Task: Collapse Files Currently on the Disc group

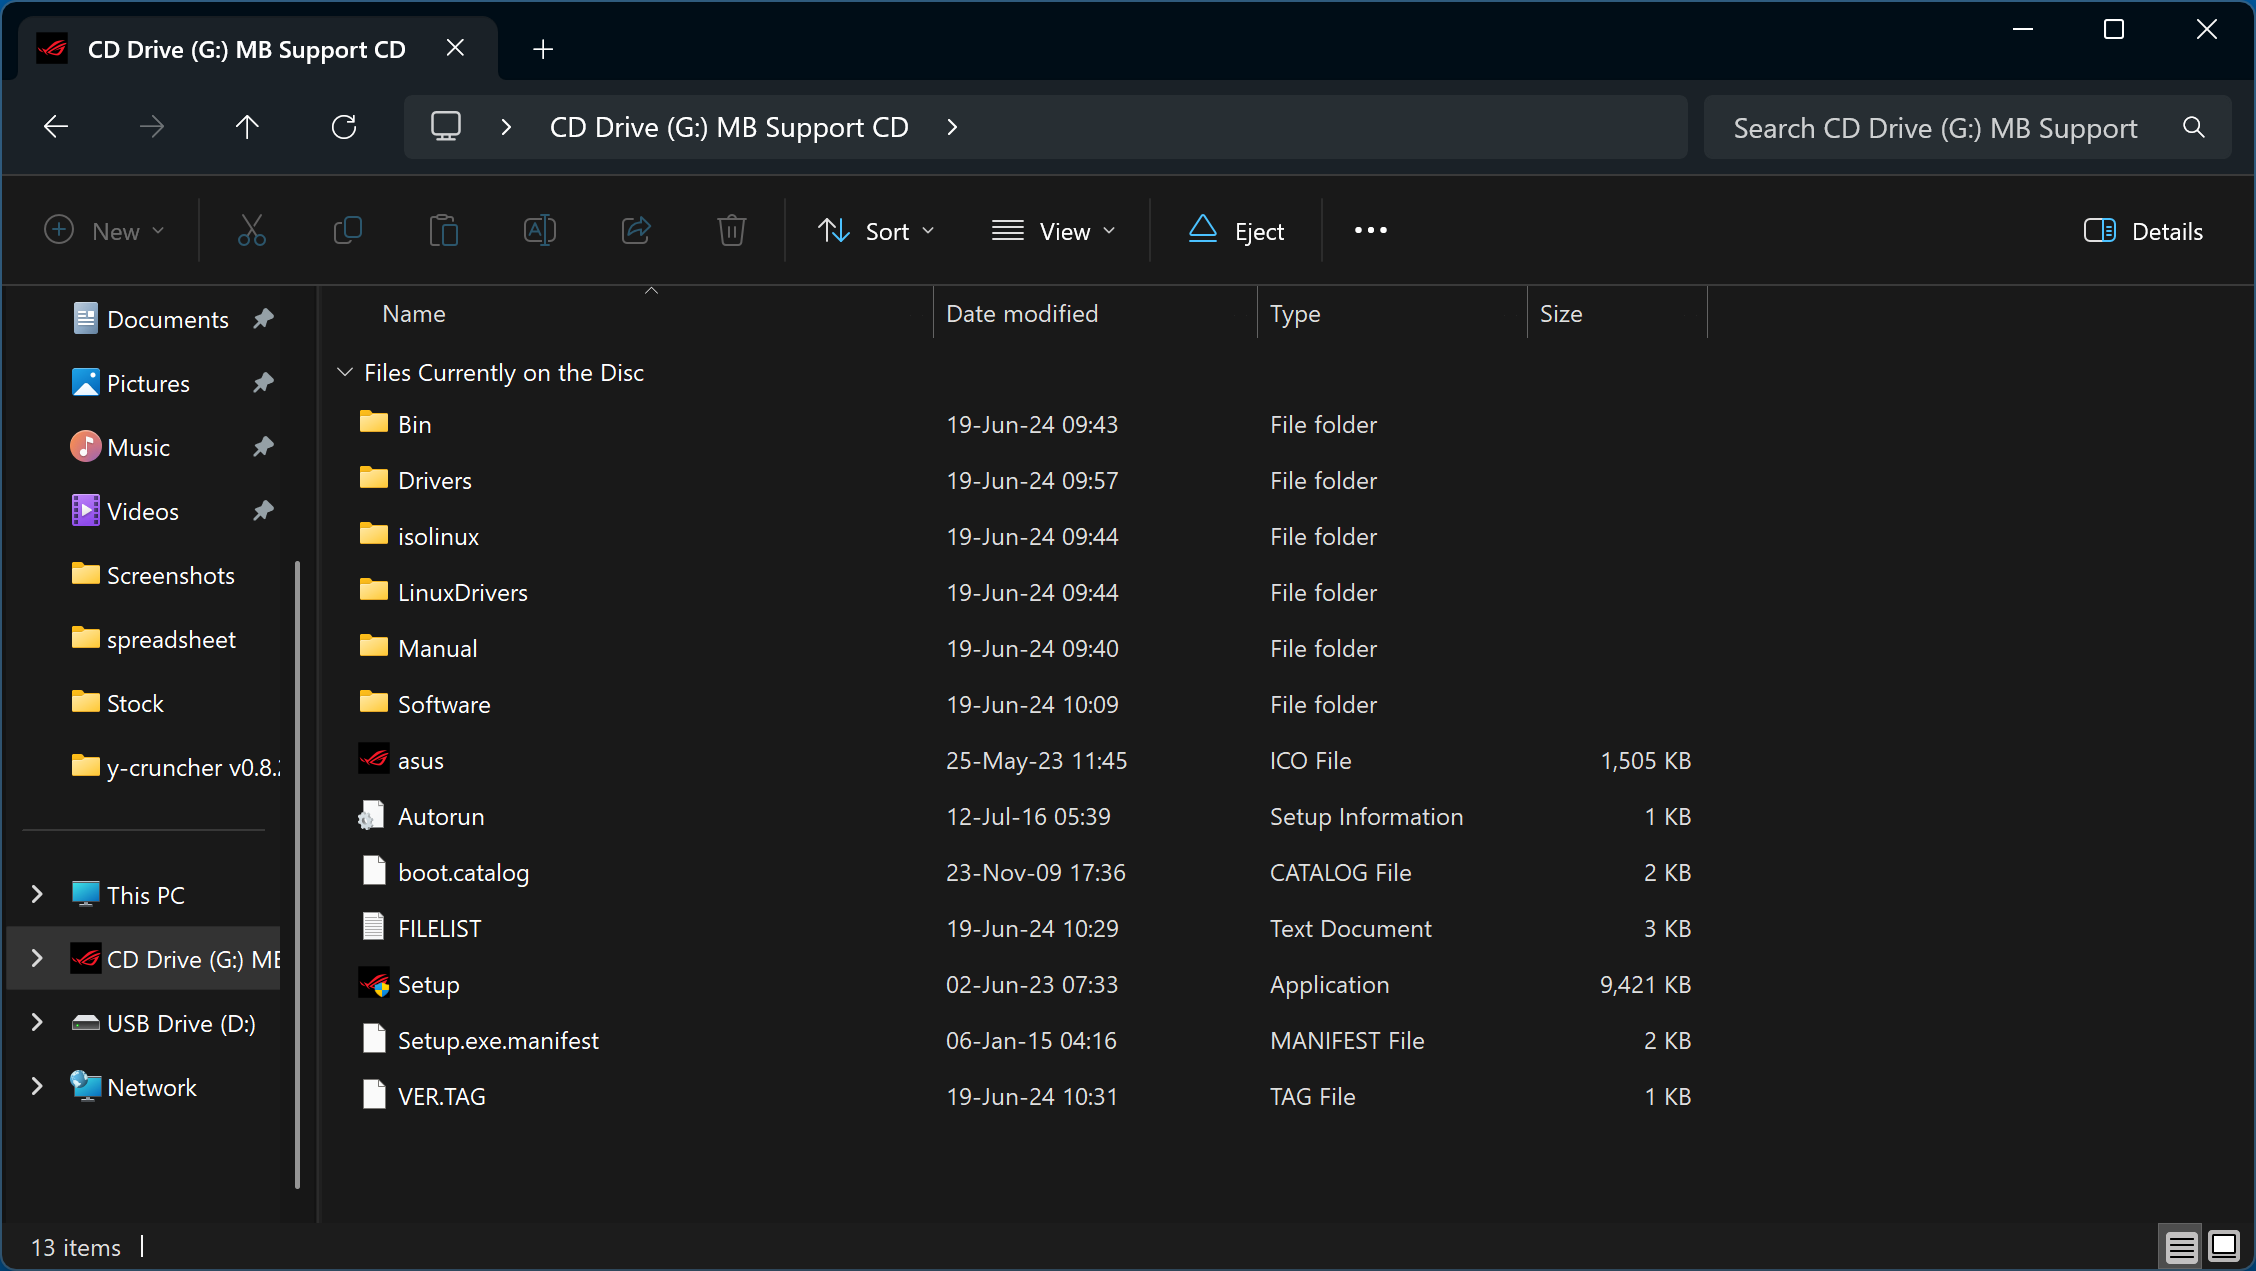Action: click(345, 372)
